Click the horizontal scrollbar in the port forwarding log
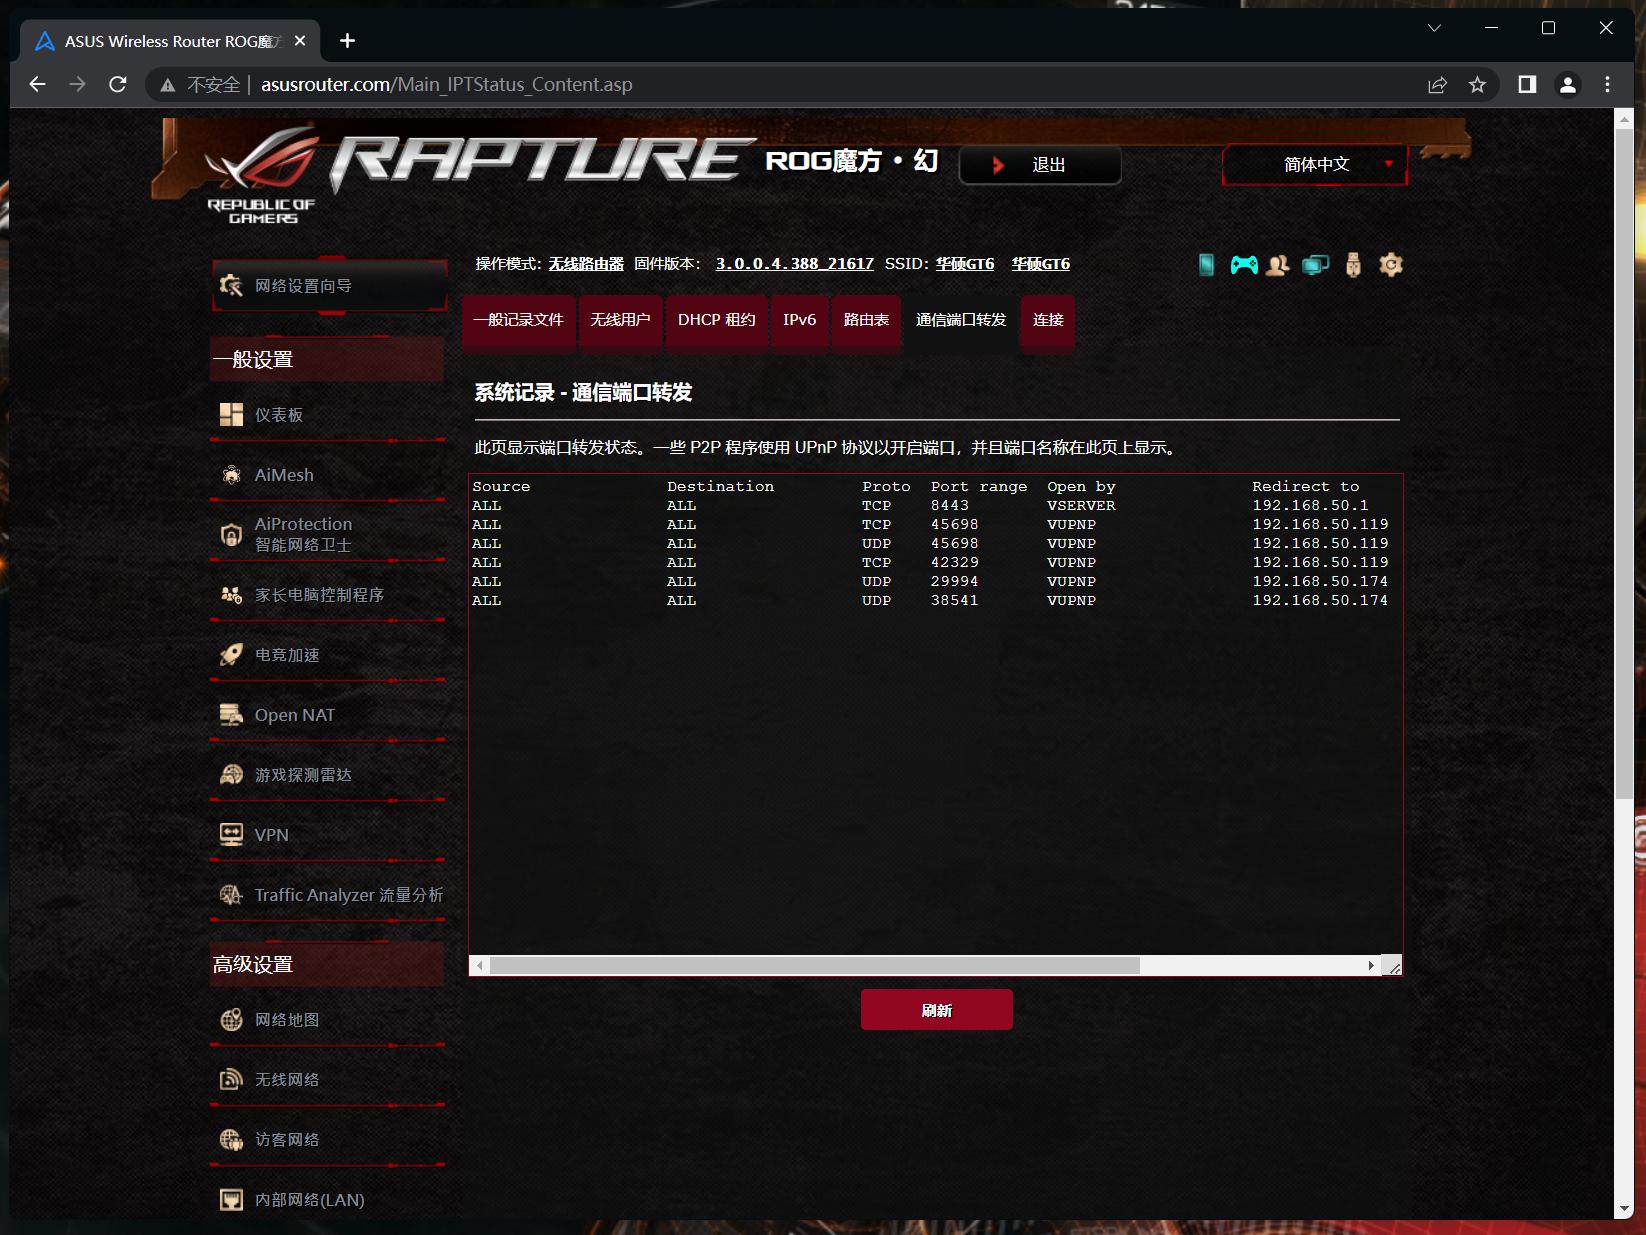This screenshot has height=1235, width=1646. (814, 965)
